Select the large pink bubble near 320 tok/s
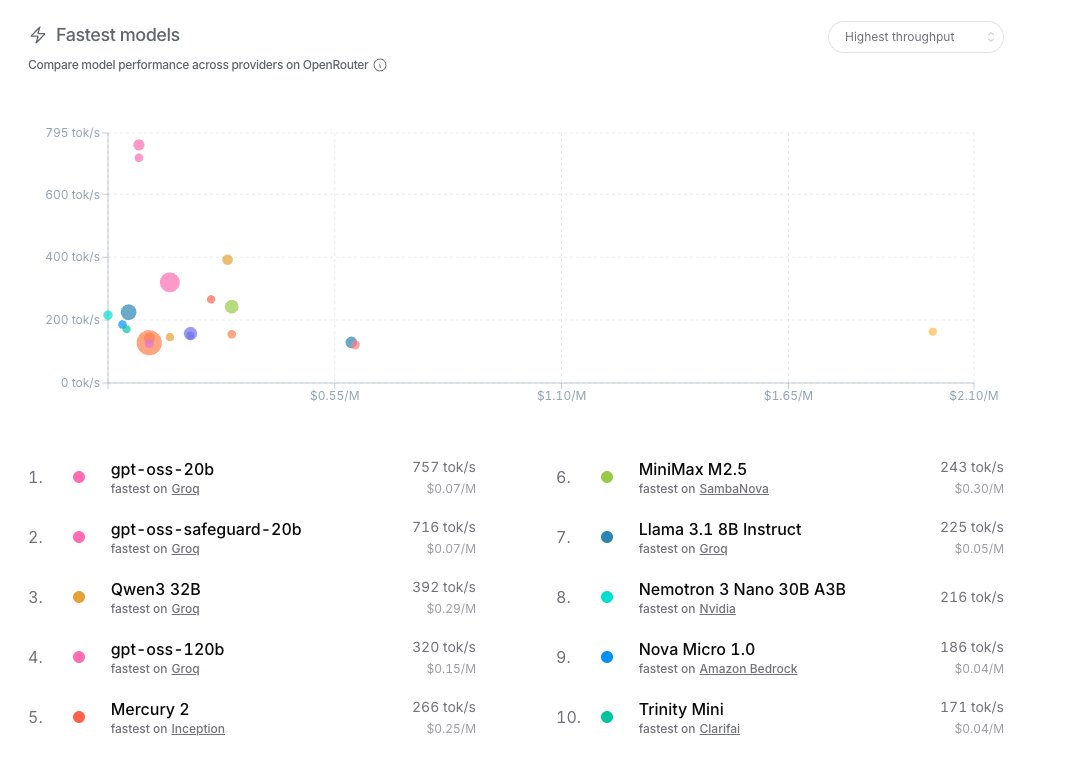 click(169, 282)
